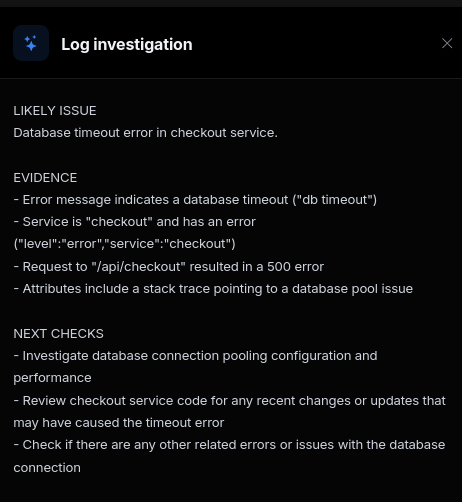Click the Service is "checkout" evidence line
The width and height of the screenshot is (462, 502).
(134, 222)
